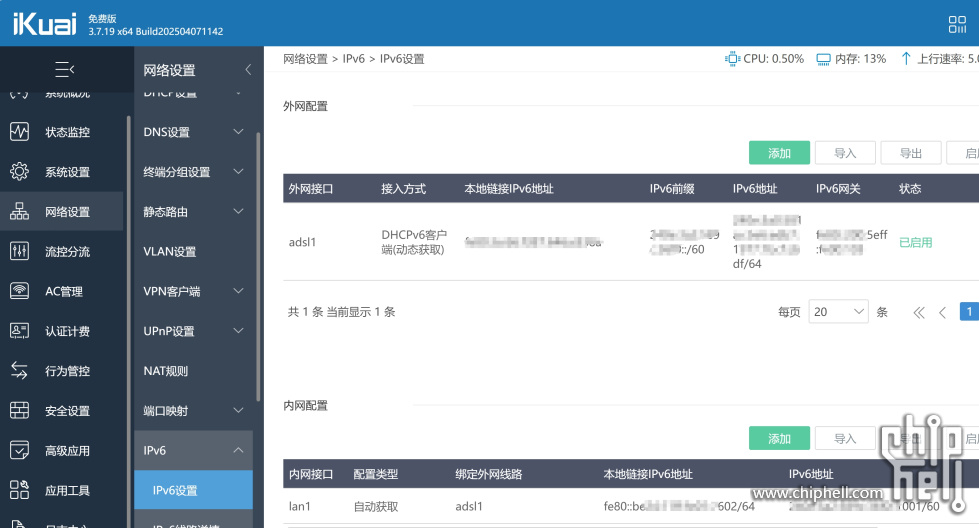Jump to first page with double-left arrow
The image size is (979, 528).
point(919,312)
